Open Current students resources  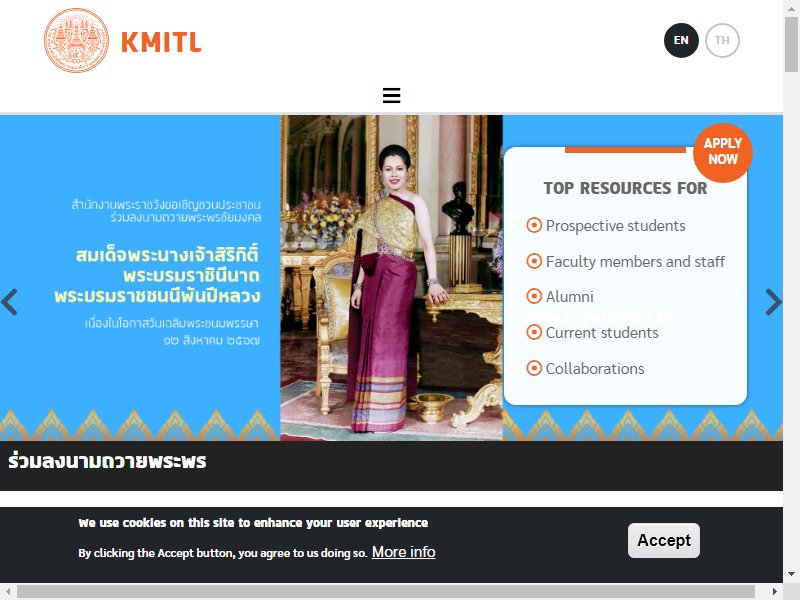[602, 333]
